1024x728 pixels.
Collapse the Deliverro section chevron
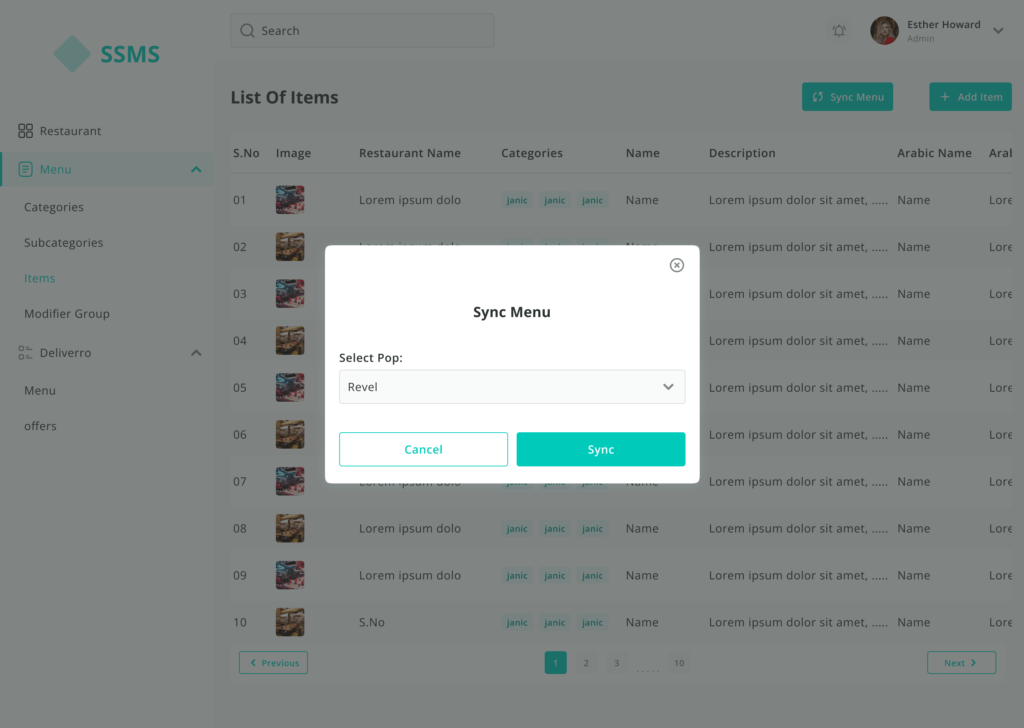196,353
